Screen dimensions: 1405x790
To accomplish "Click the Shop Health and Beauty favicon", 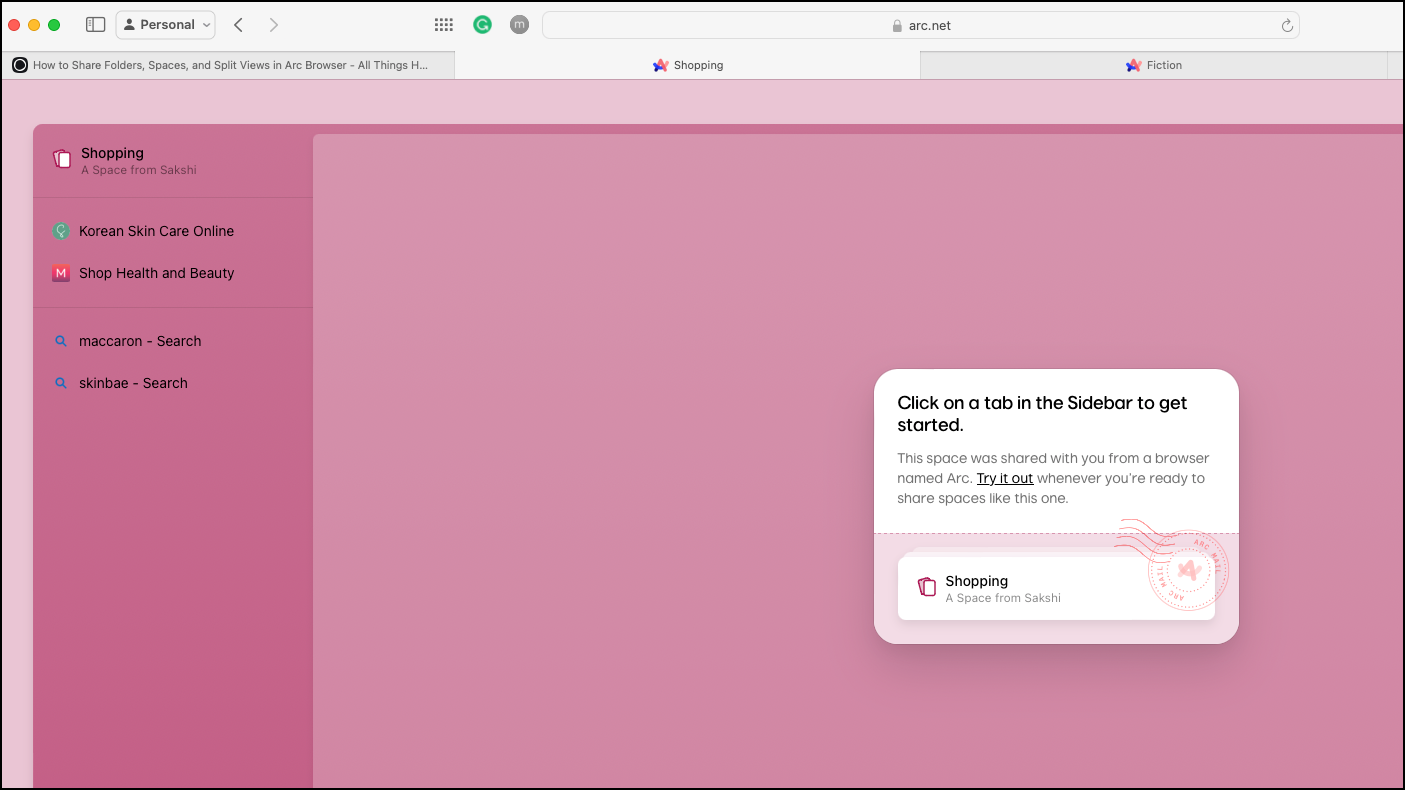I will coord(61,273).
